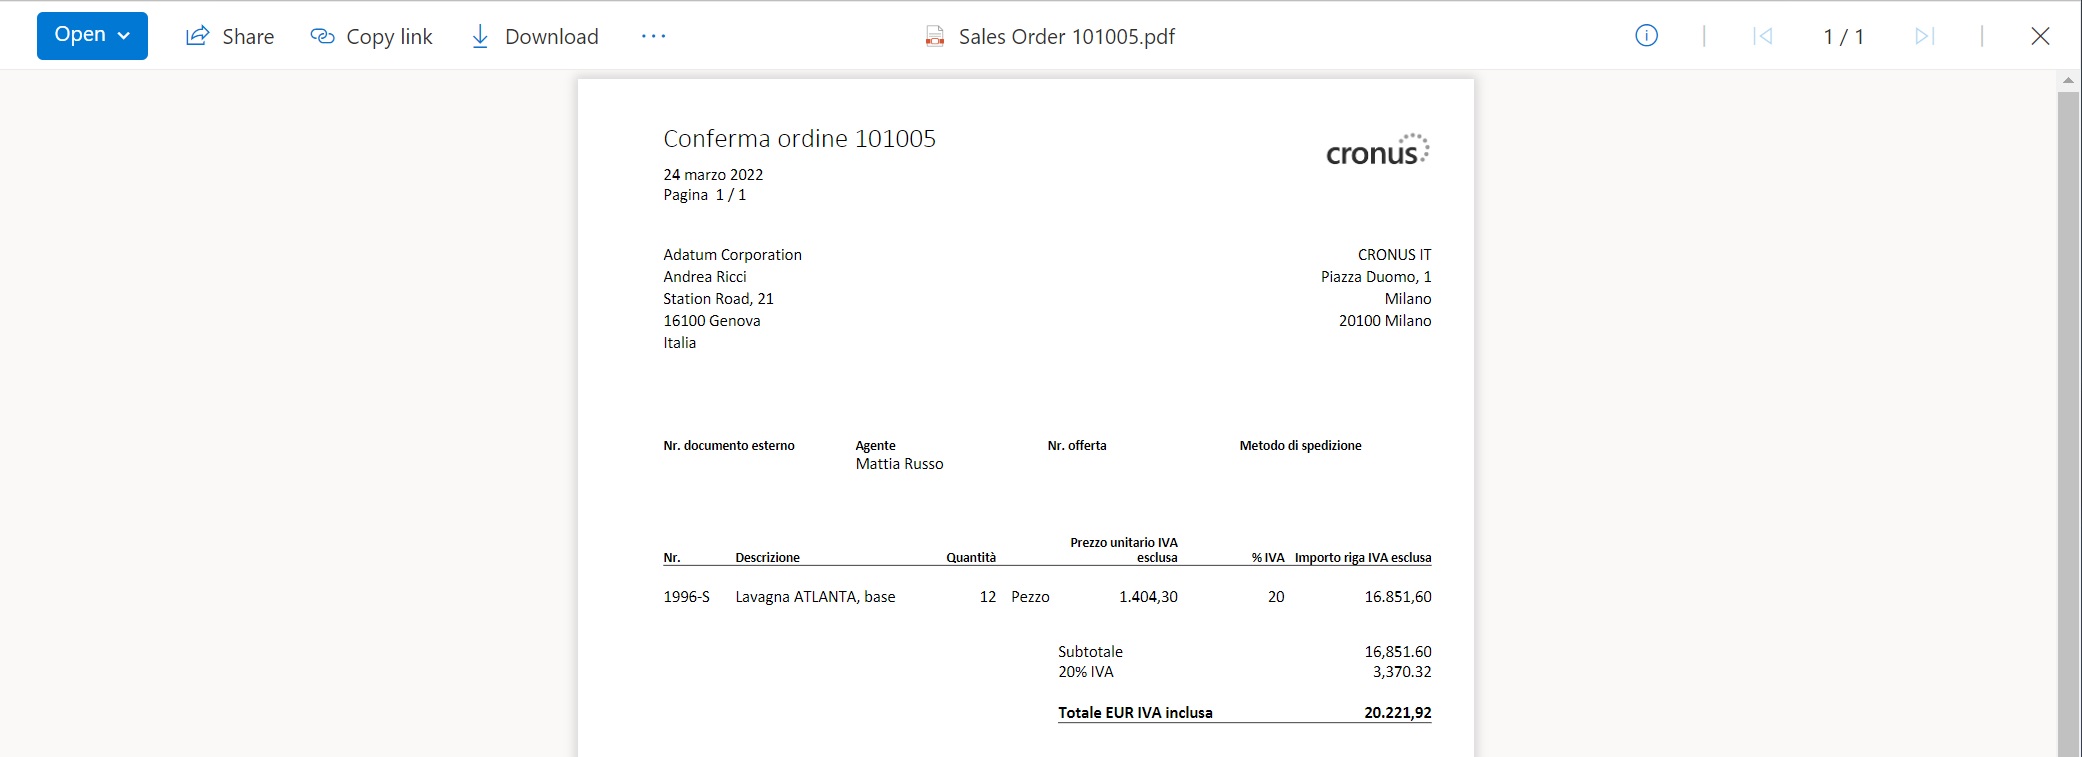Screen dimensions: 2082x757
Task: Click the Copy link chain icon
Action: tap(322, 36)
